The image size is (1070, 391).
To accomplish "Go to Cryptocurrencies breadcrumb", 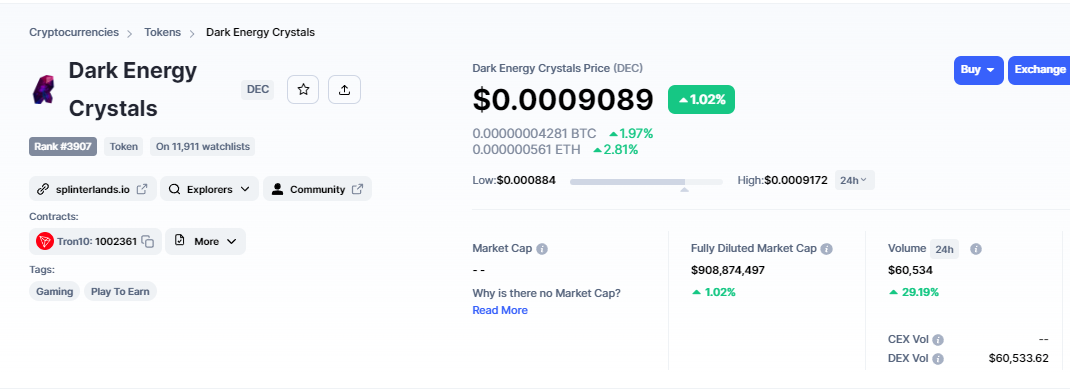I will [74, 32].
